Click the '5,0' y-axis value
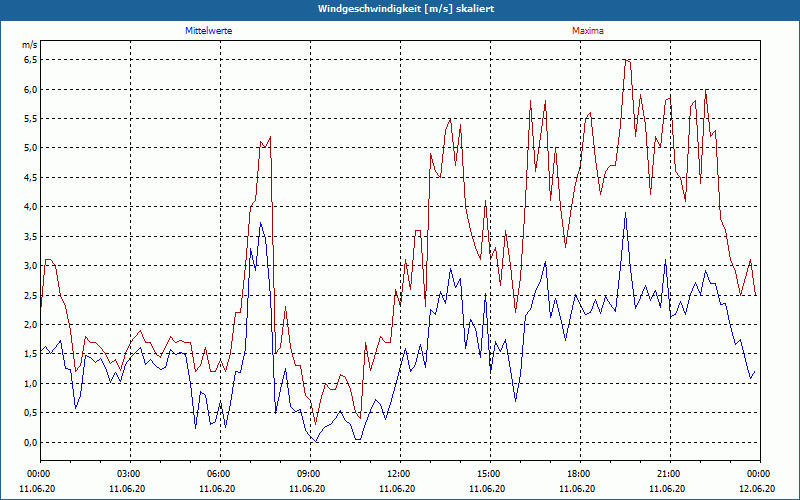Viewport: 800px width, 500px height. click(x=30, y=148)
